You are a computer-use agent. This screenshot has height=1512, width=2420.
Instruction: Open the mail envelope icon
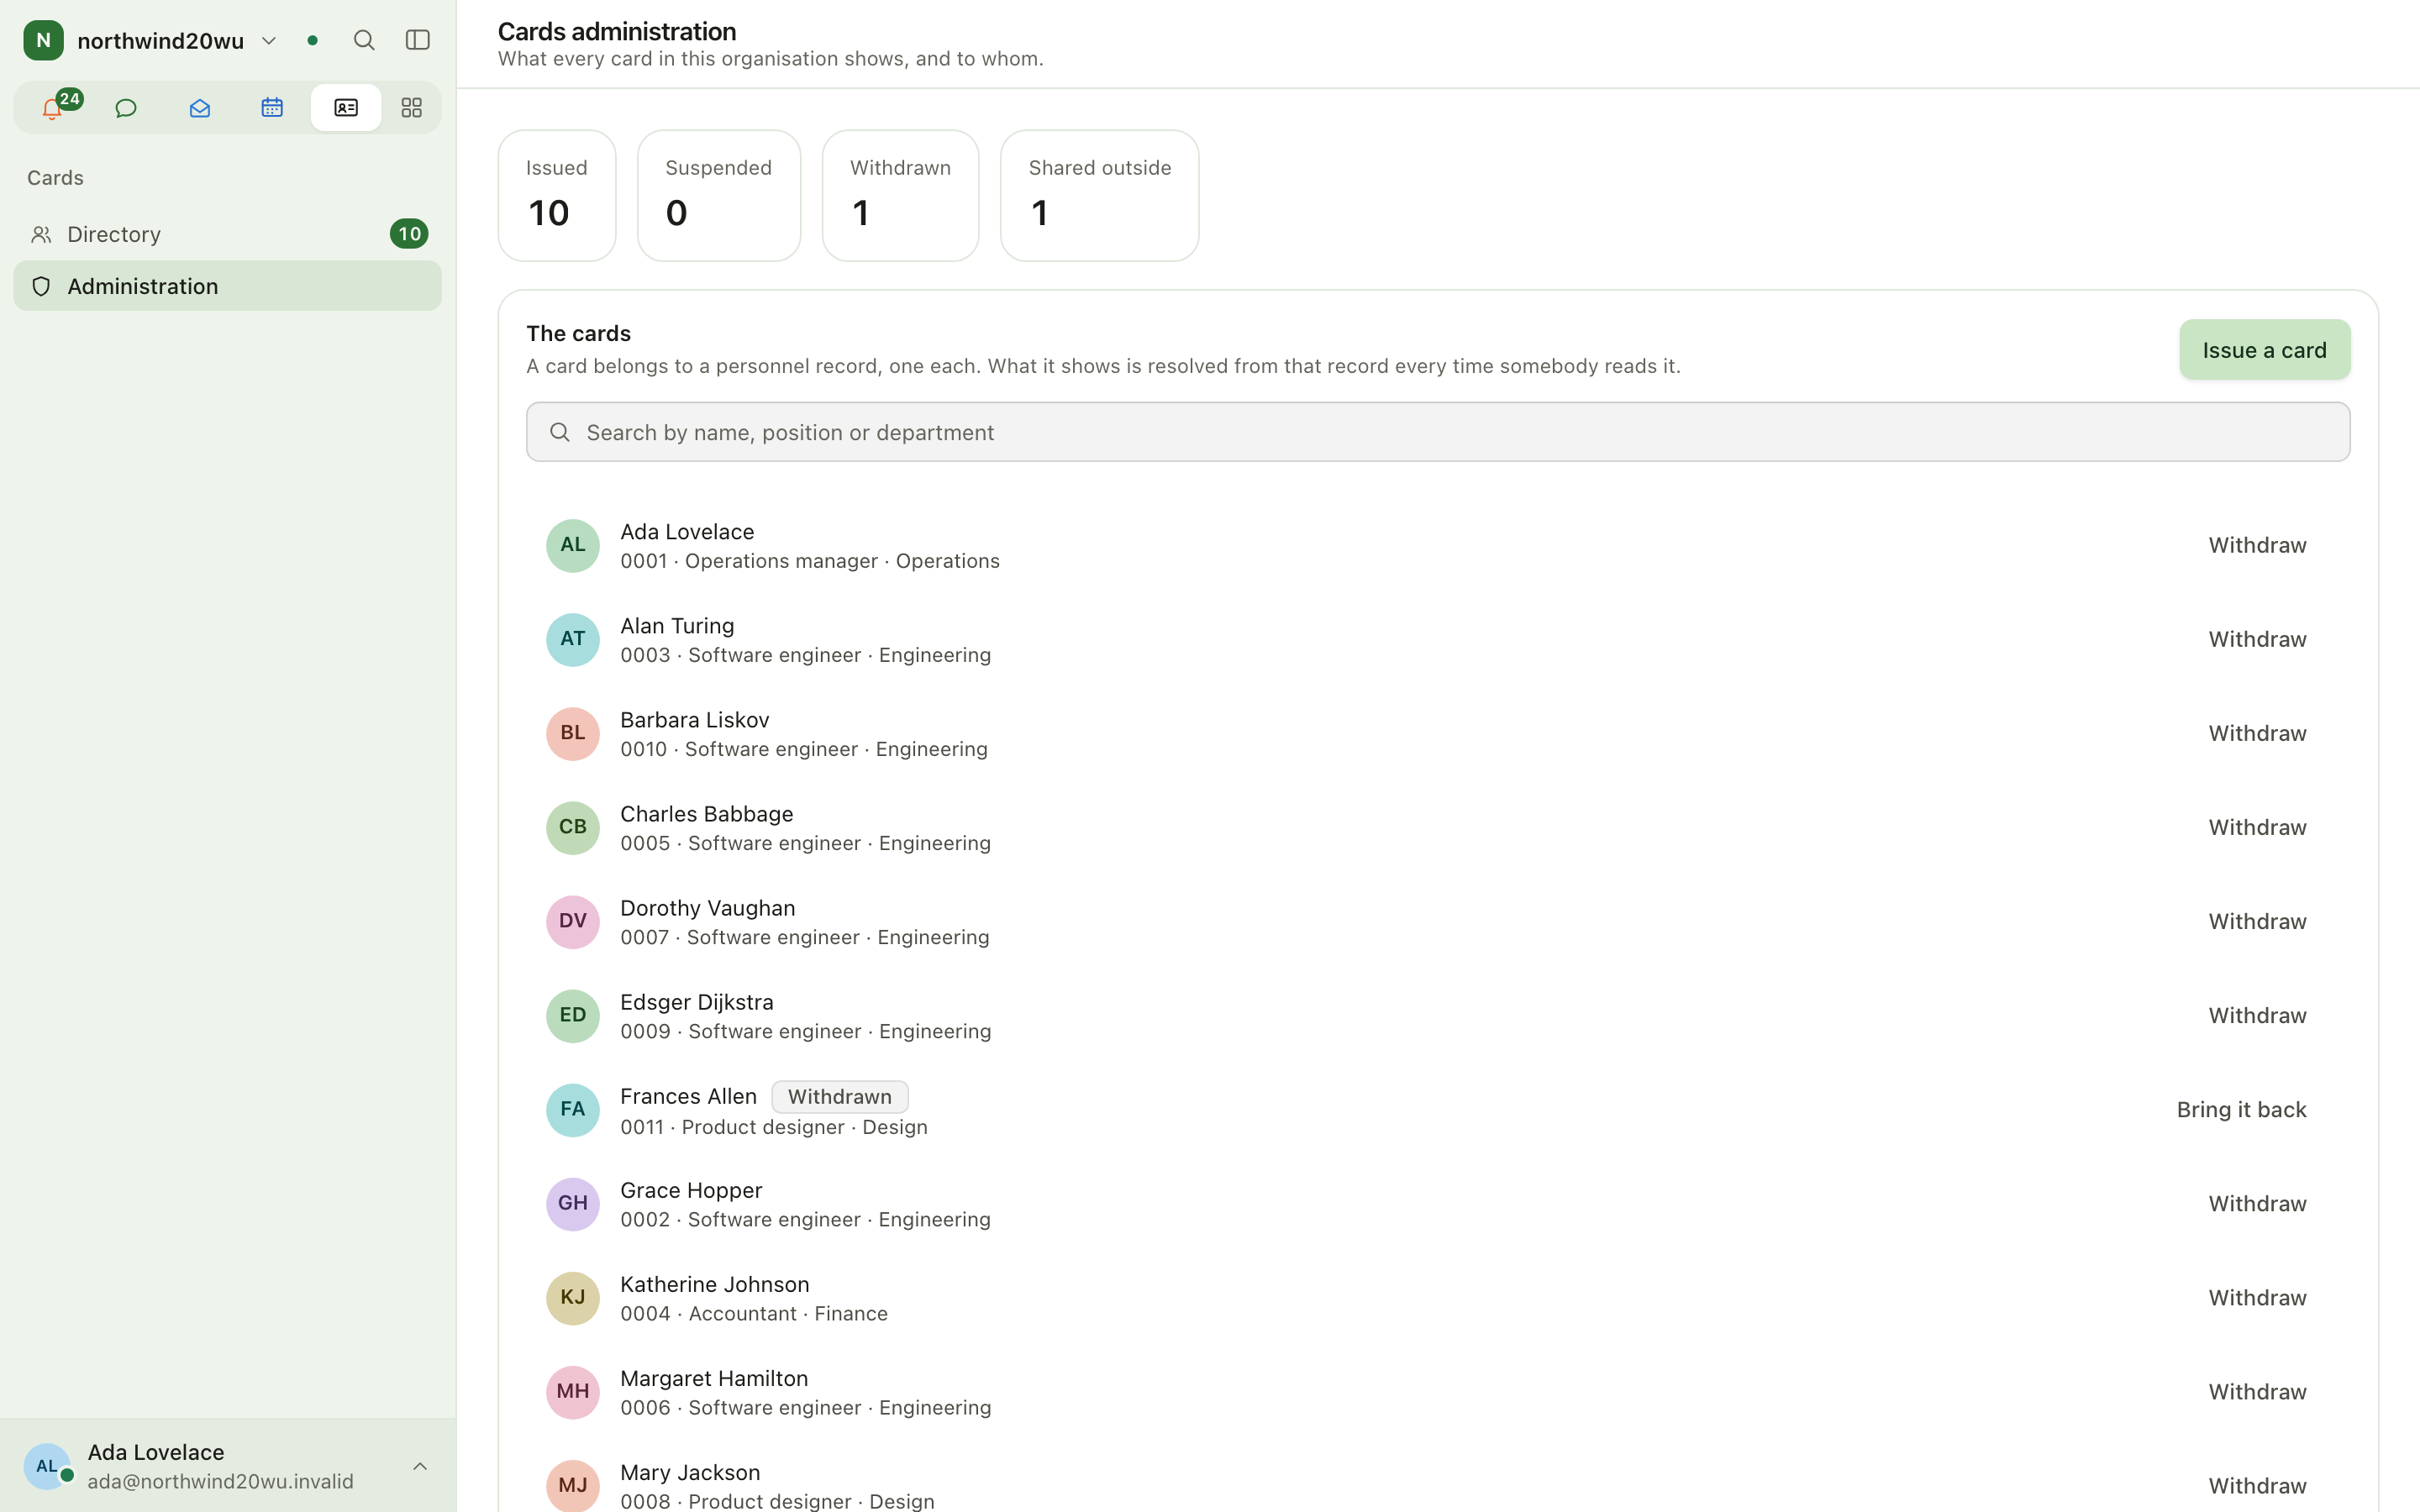point(199,108)
